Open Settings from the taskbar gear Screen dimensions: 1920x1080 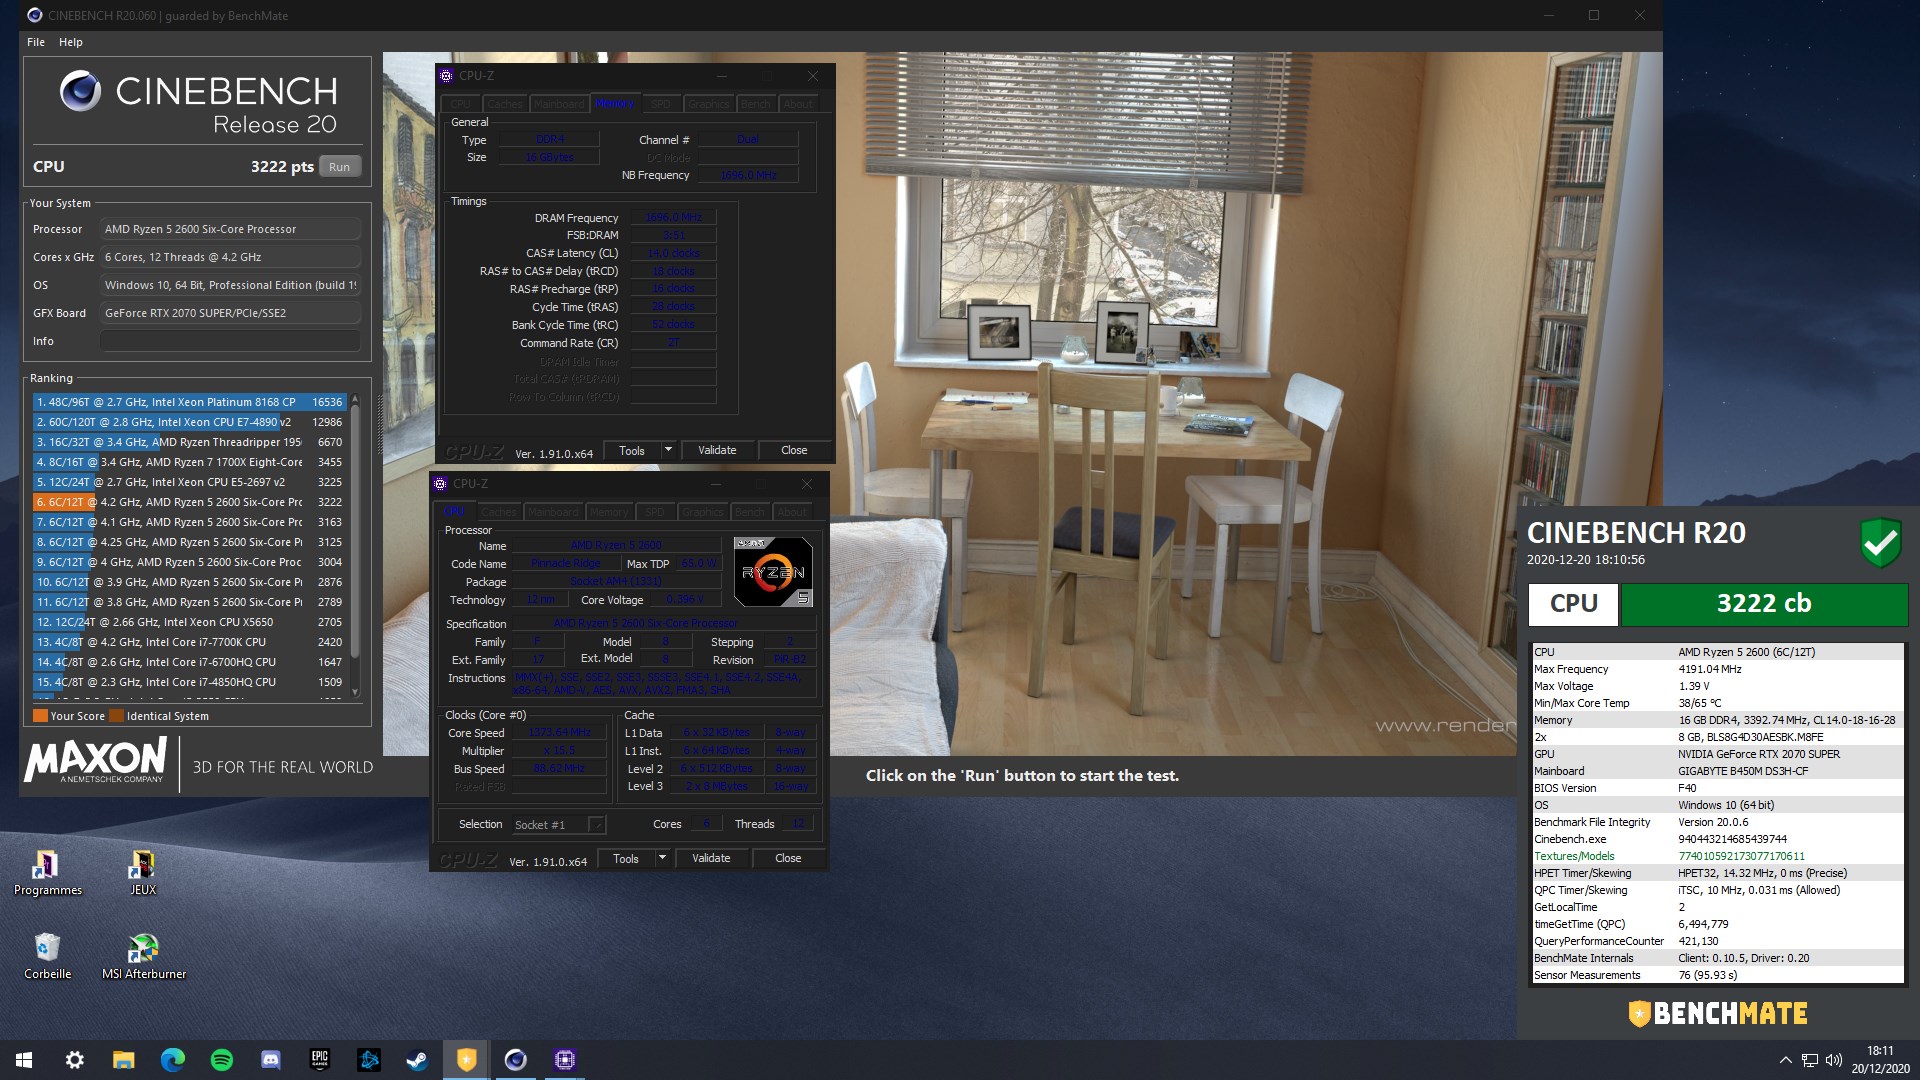pyautogui.click(x=74, y=1060)
